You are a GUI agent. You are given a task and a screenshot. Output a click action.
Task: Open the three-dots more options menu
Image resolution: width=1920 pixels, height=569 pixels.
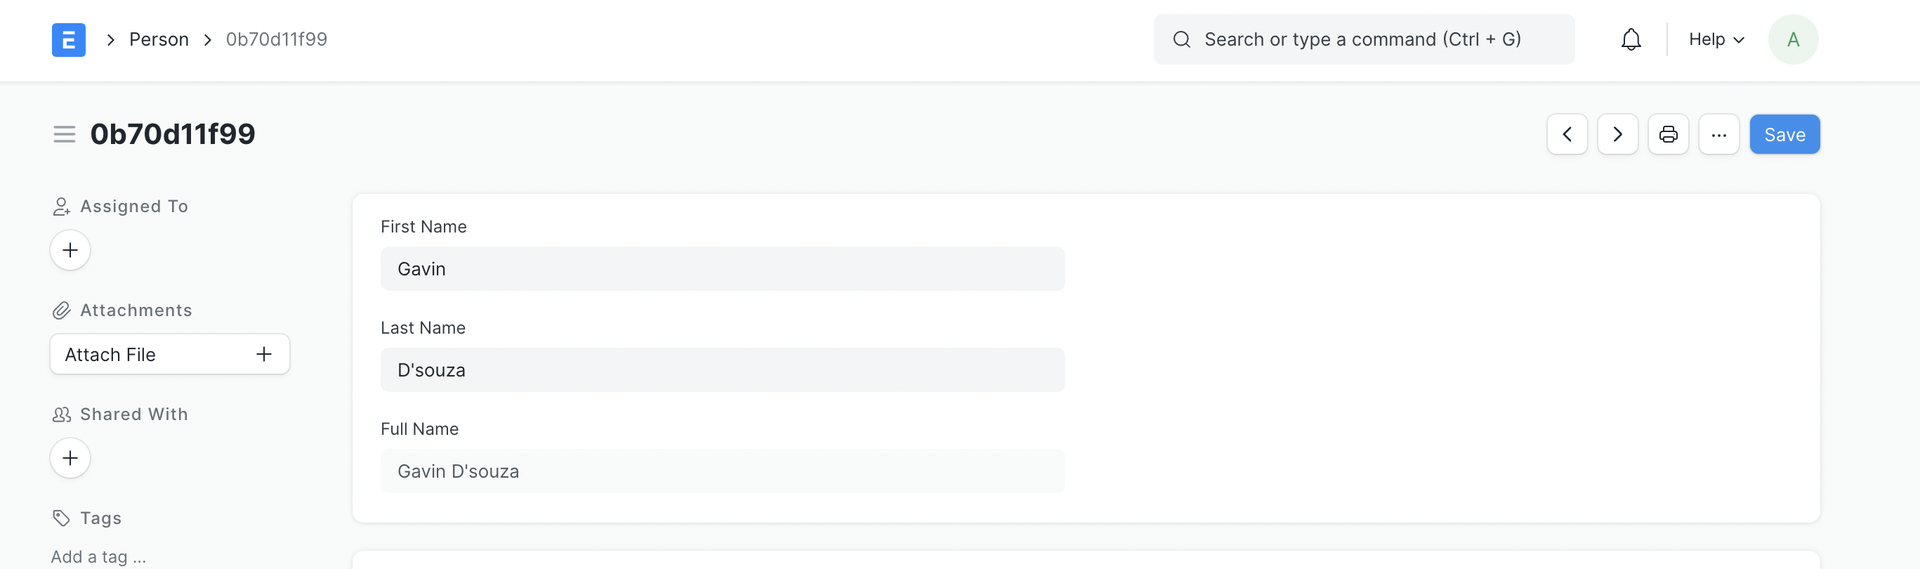point(1718,134)
